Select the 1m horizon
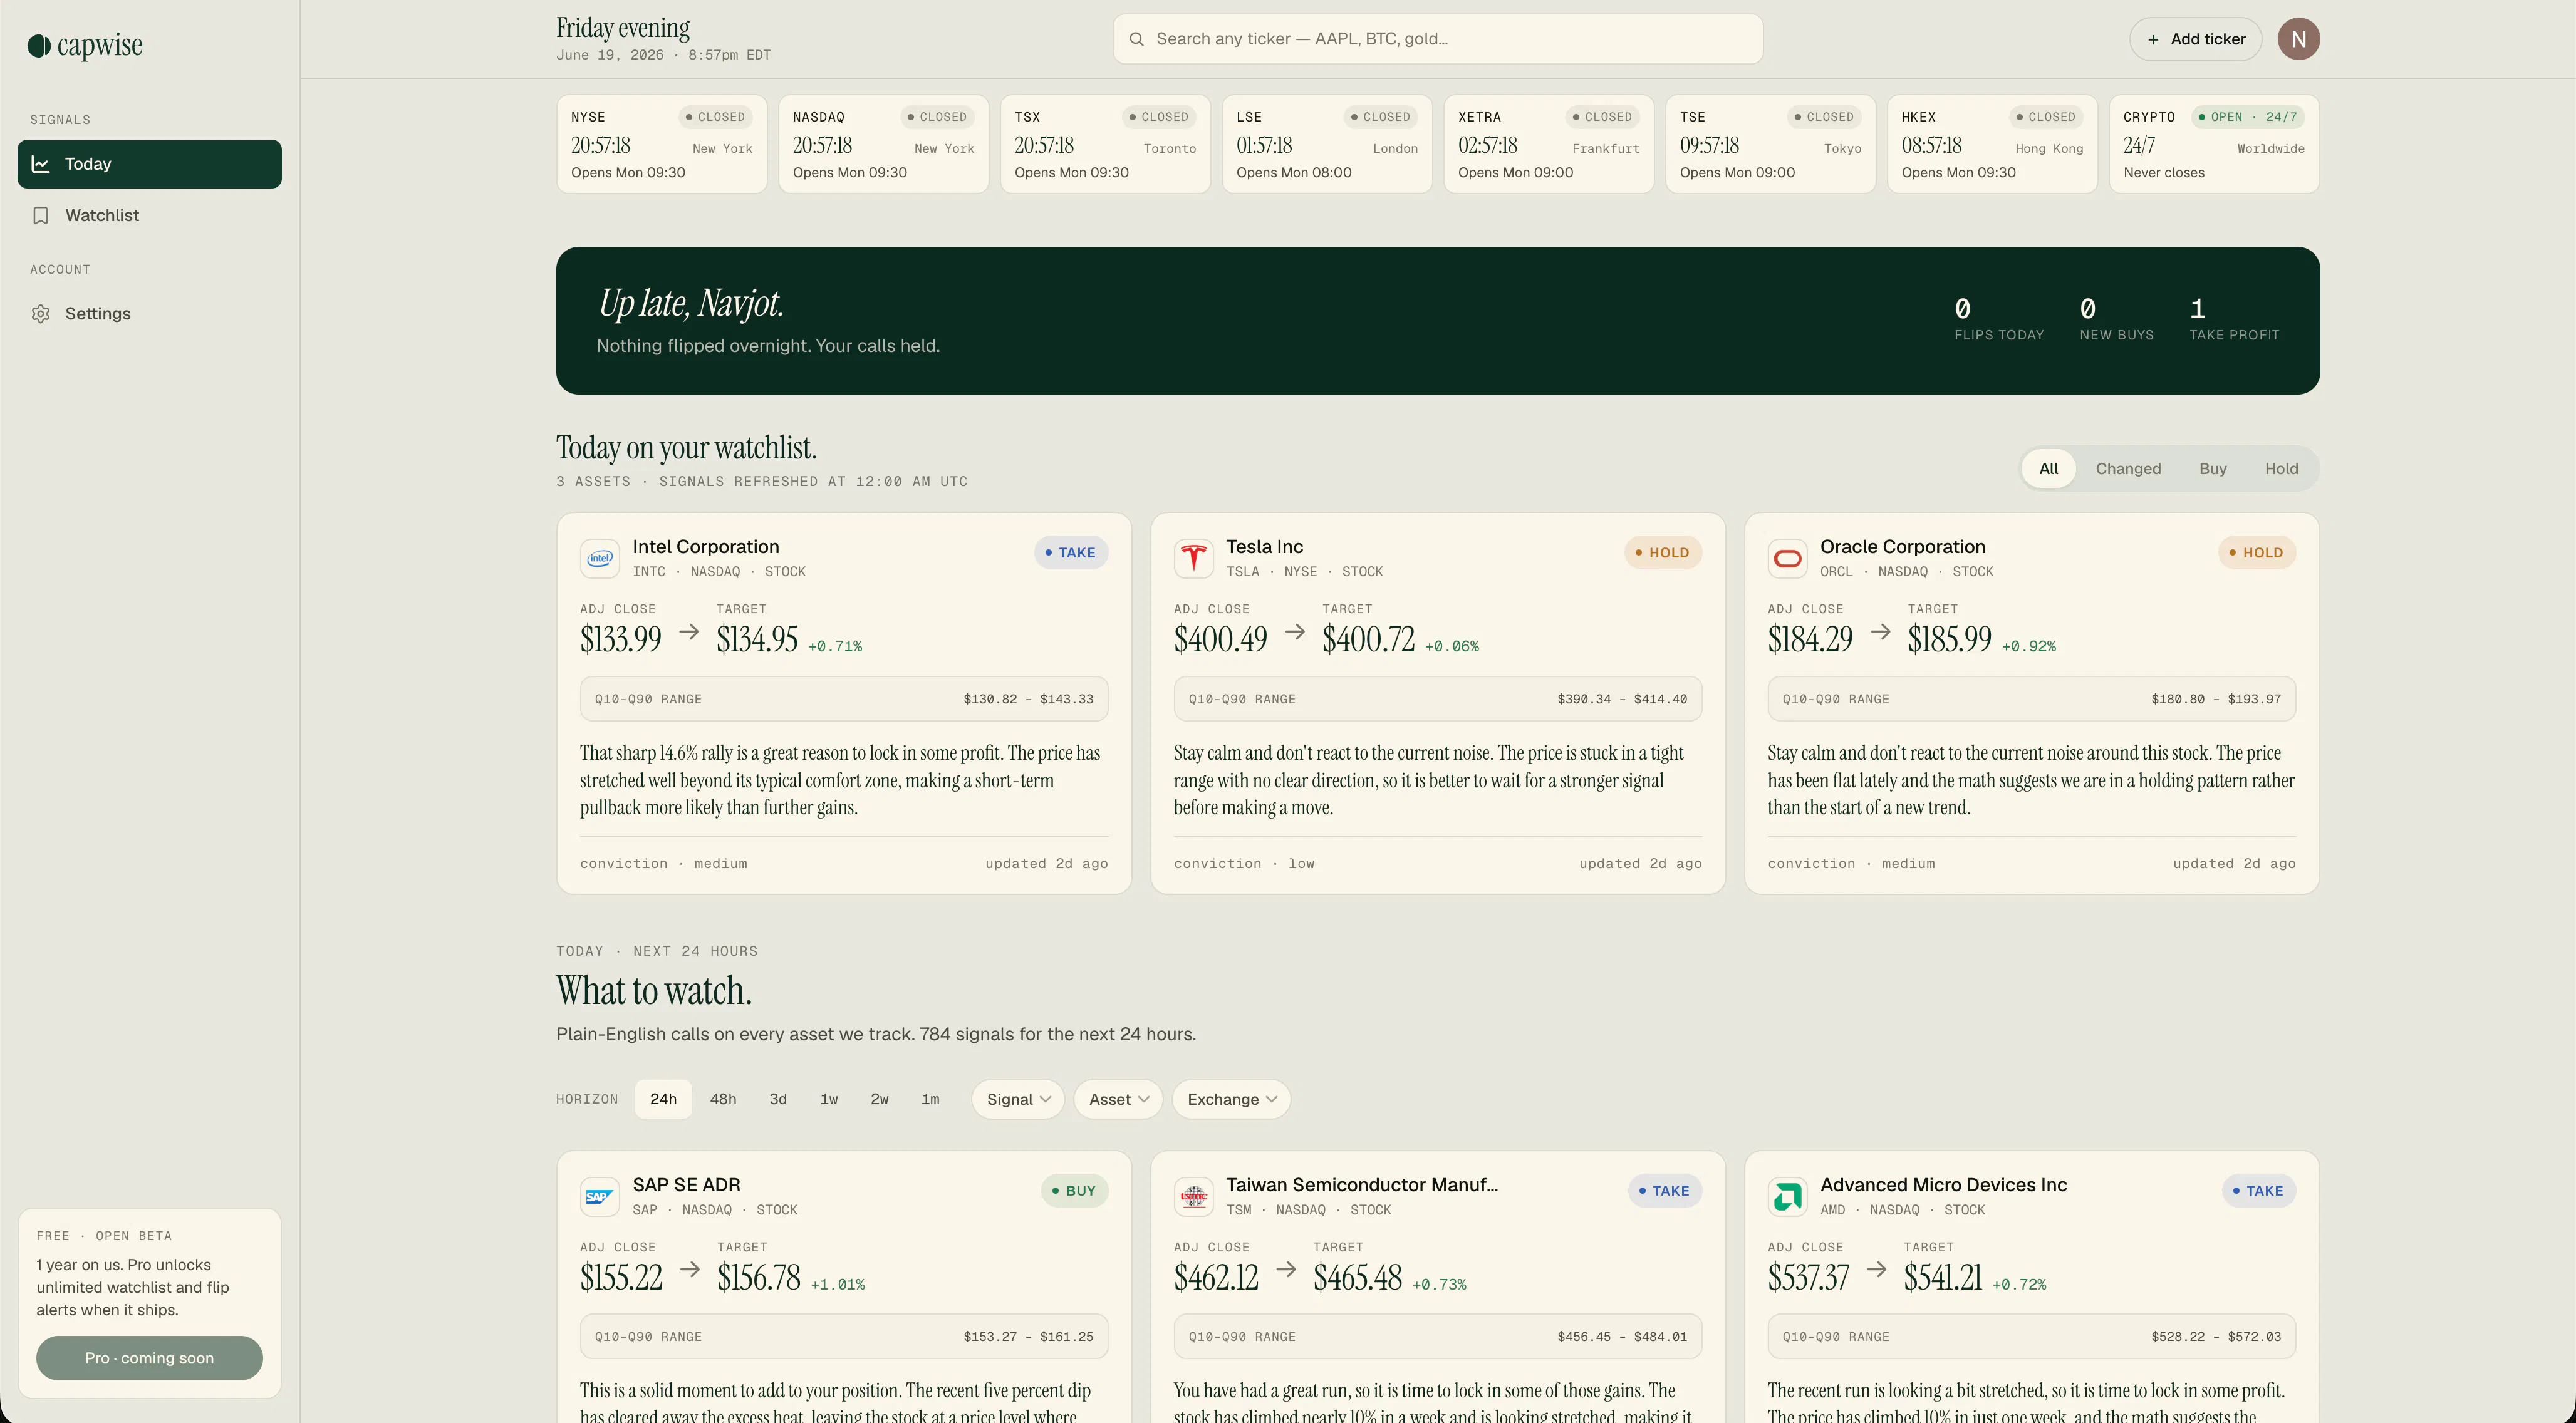Screen dimensions: 2576x1423 pos(930,1099)
